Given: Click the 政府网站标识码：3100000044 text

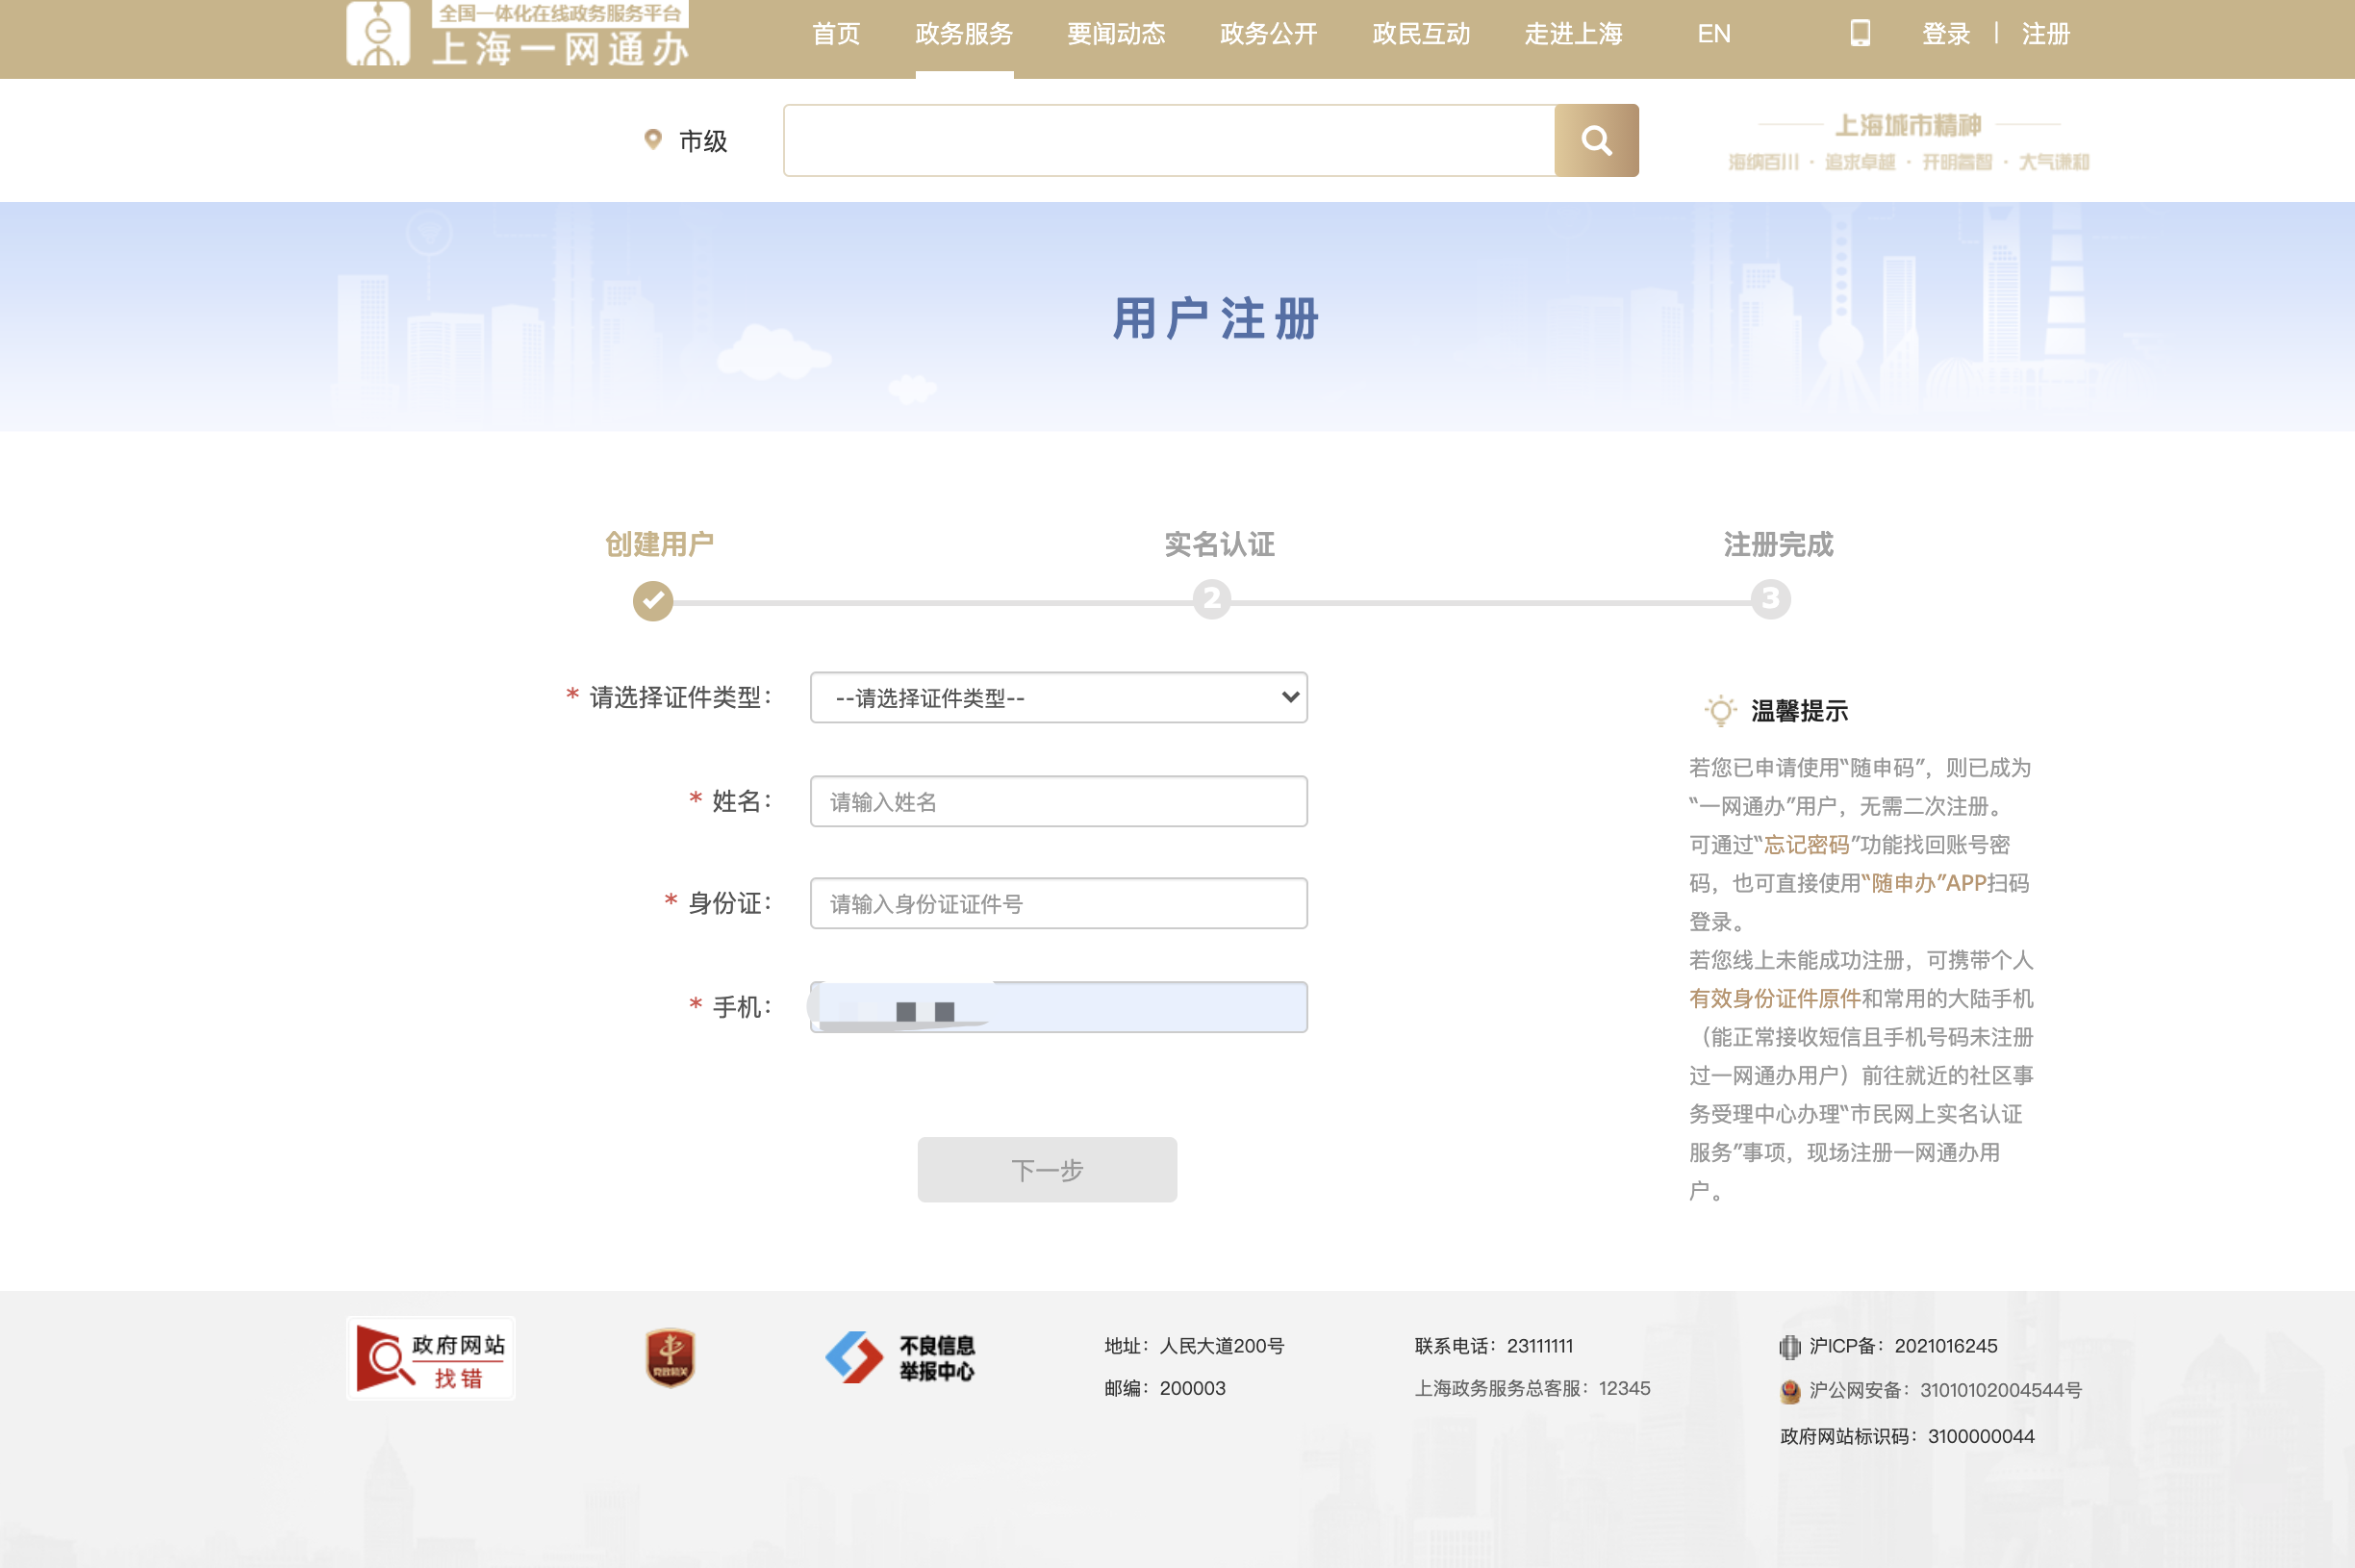Looking at the screenshot, I should [1907, 1437].
